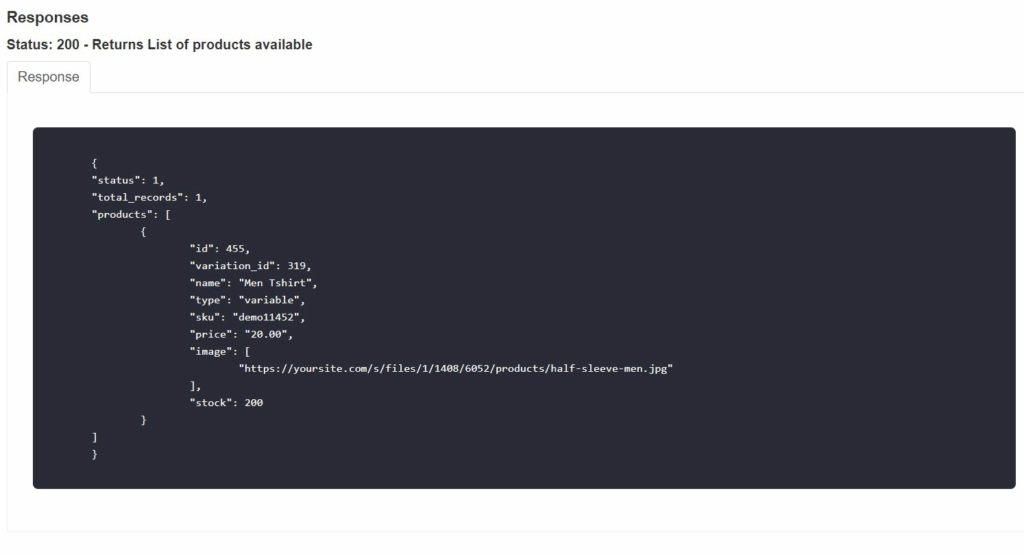Click the product object's closing brace

[144, 420]
